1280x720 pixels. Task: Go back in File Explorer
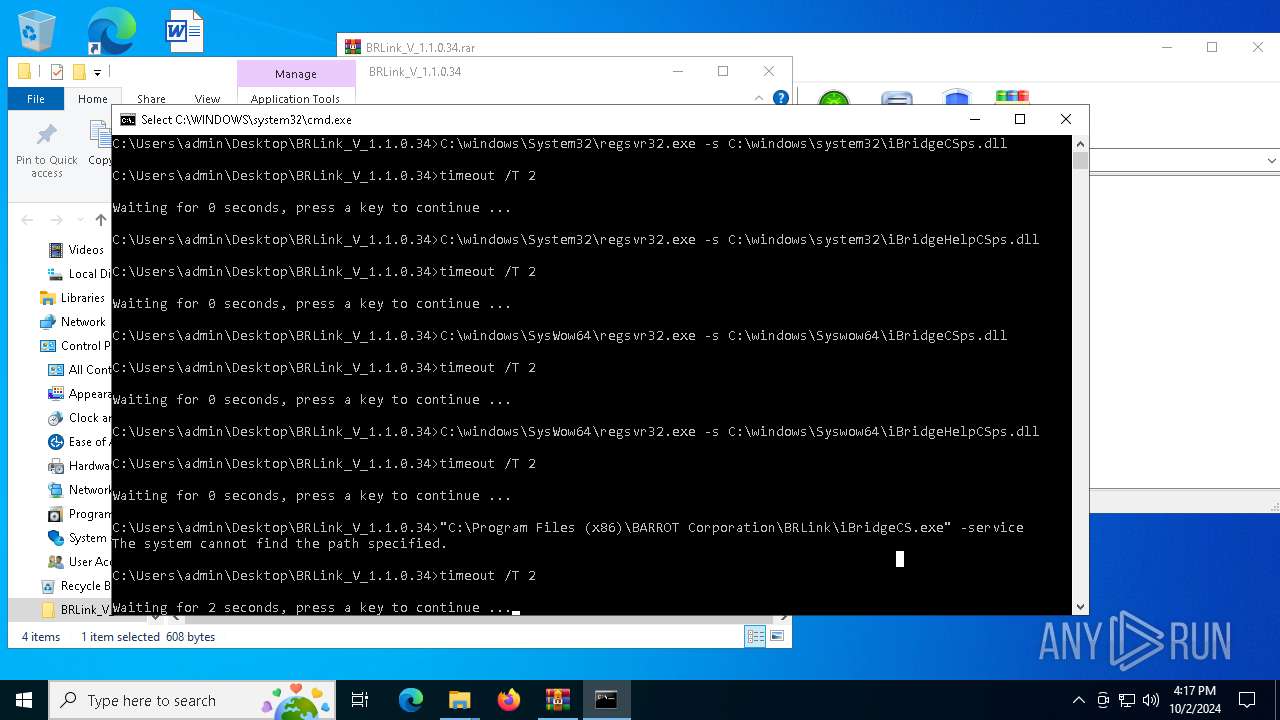click(27, 220)
